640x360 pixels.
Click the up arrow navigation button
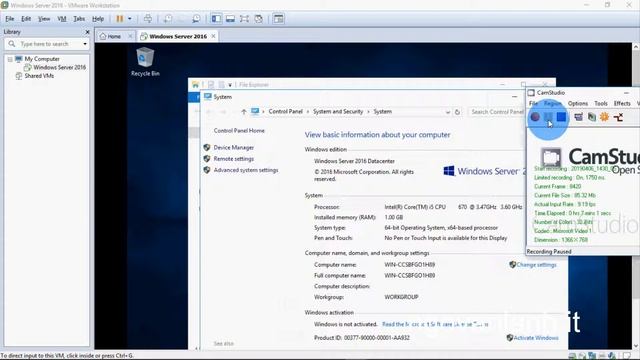pos(244,112)
